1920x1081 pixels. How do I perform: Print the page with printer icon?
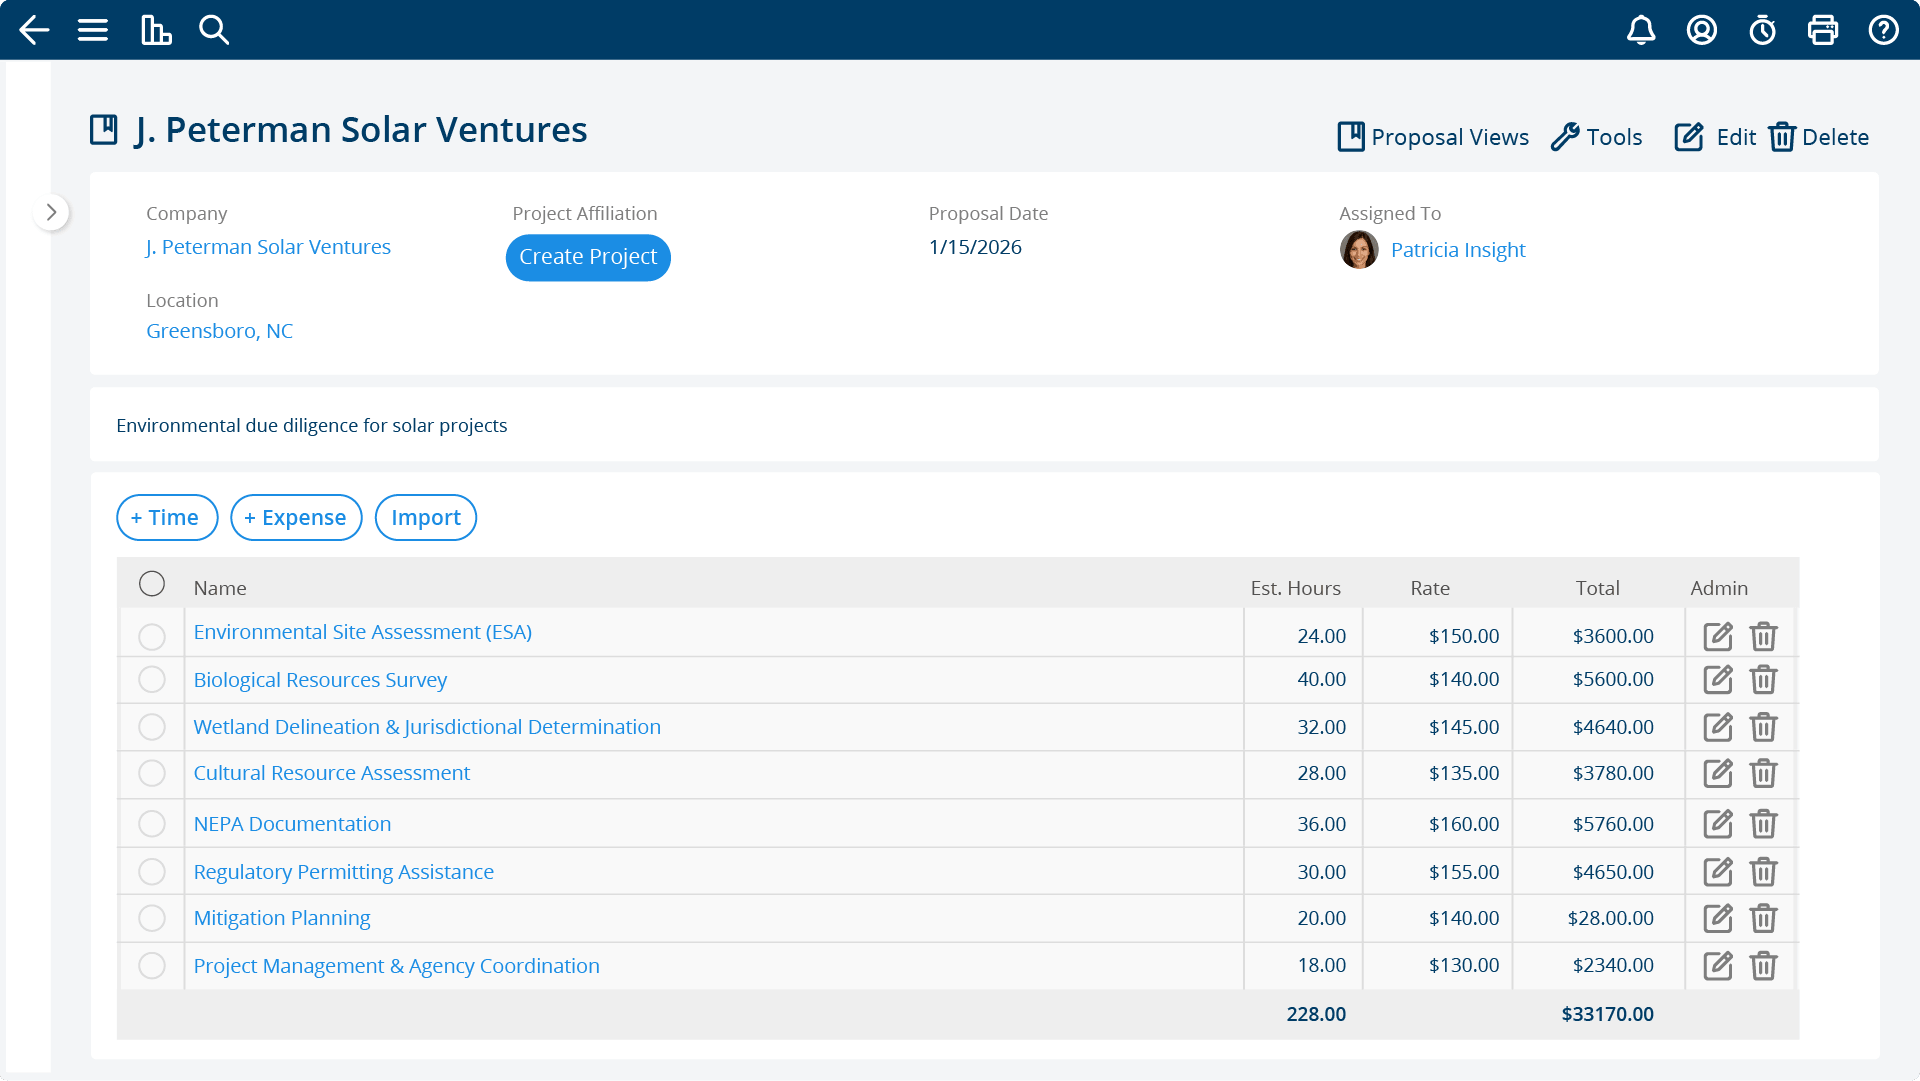[1823, 30]
